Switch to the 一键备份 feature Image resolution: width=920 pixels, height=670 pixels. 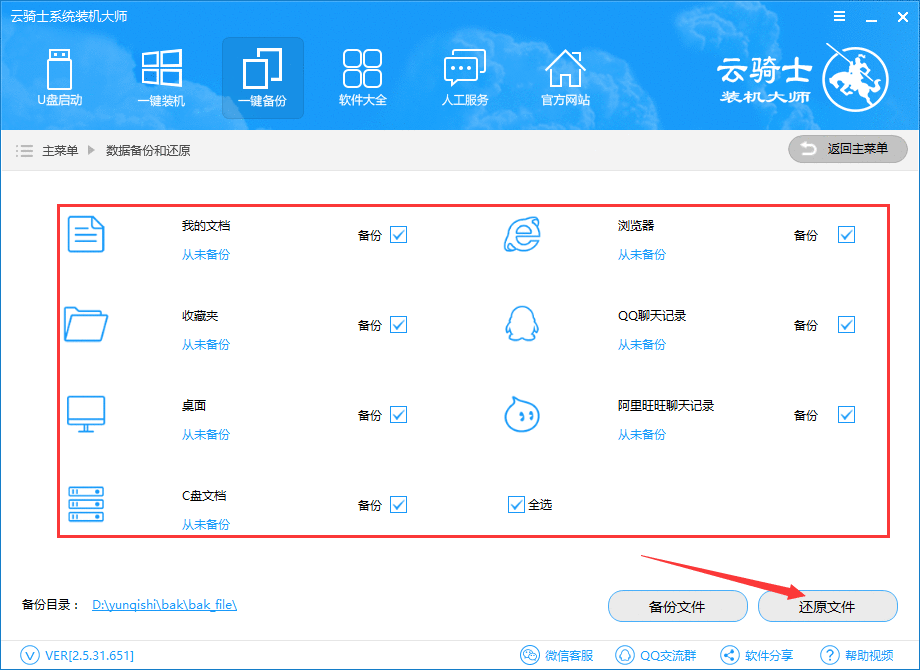[262, 77]
